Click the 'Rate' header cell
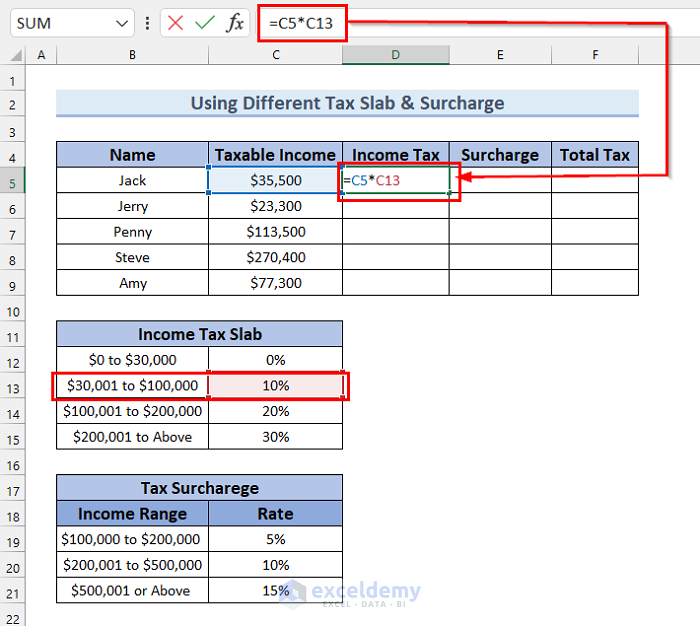Screen dimensions: 700x626 [x=275, y=513]
